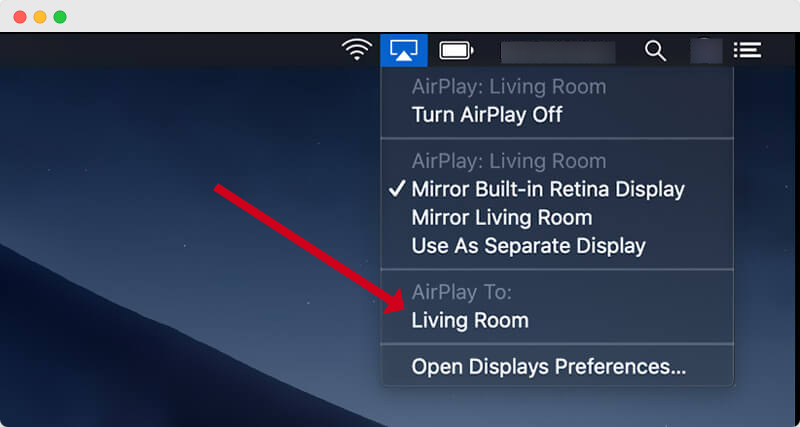This screenshot has height=427, width=800.
Task: Open the battery status icon
Action: click(456, 51)
